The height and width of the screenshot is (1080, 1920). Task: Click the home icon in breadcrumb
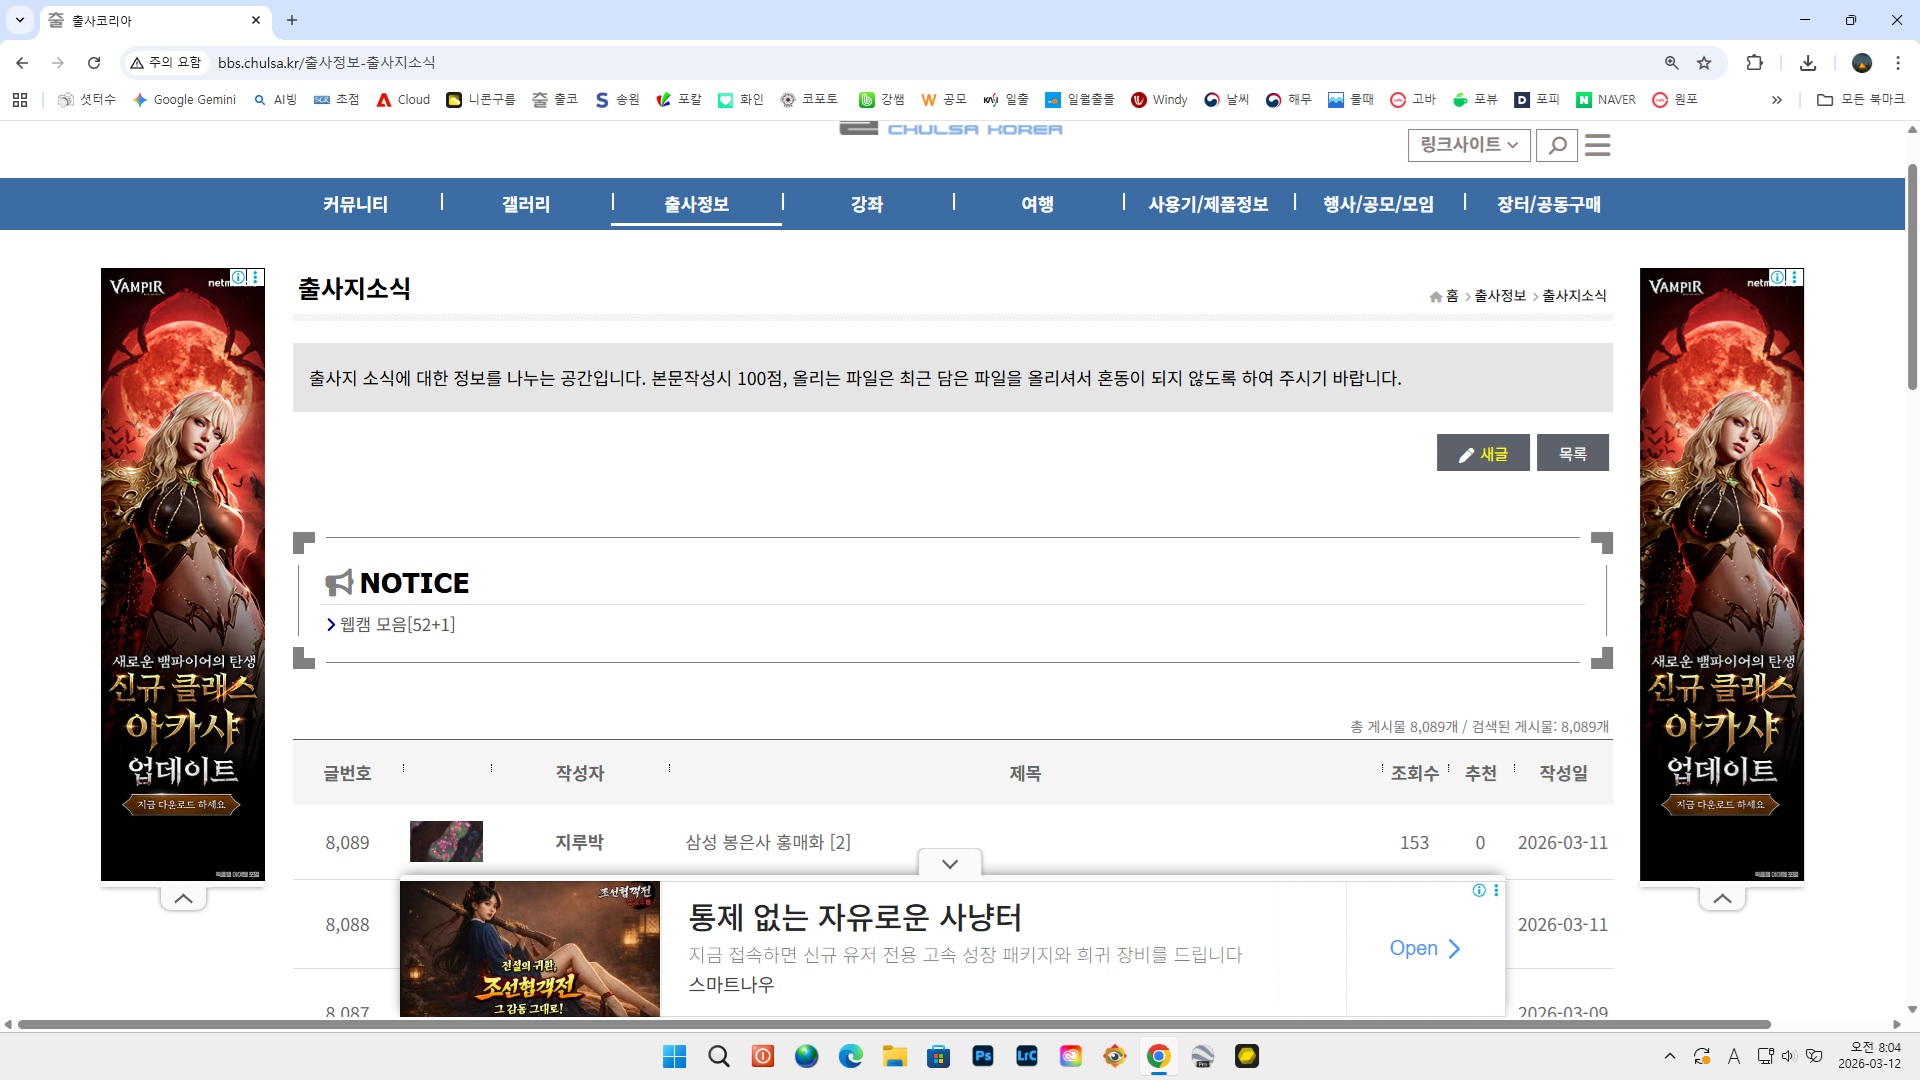click(1436, 297)
